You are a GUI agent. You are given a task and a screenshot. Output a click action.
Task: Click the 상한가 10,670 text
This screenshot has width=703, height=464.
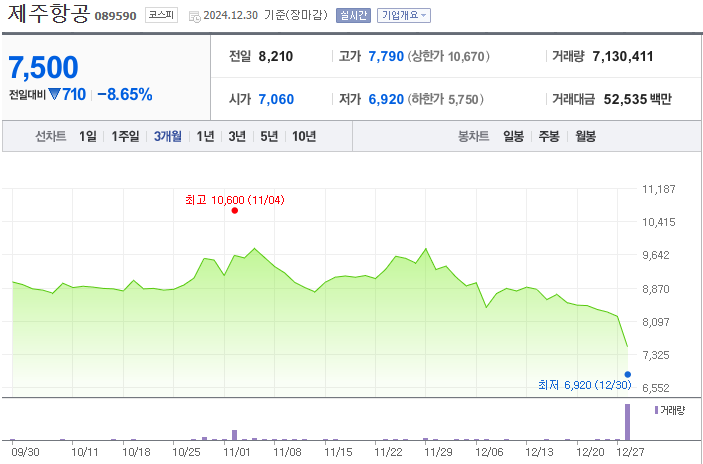tap(448, 56)
